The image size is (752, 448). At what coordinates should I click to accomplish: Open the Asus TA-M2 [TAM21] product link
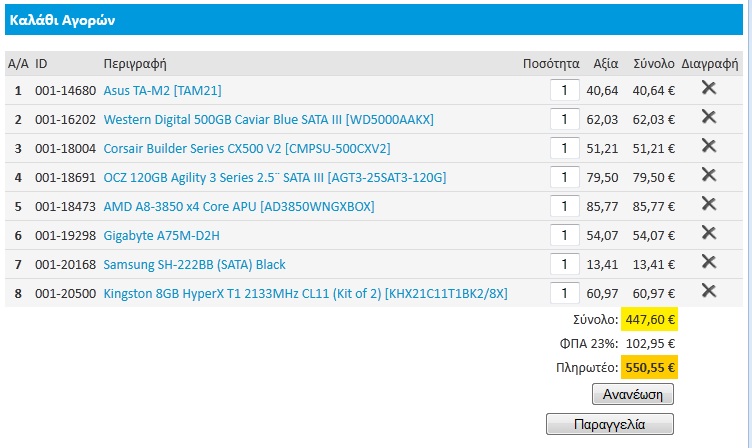(x=163, y=91)
